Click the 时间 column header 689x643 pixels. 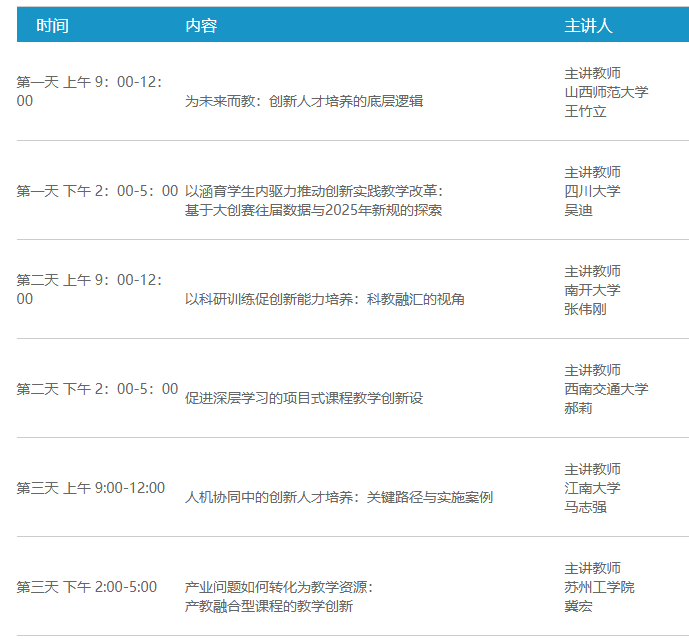[x=52, y=25]
